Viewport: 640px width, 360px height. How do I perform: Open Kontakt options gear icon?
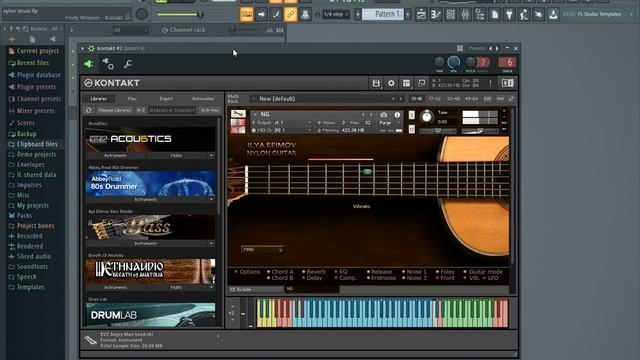(x=391, y=83)
